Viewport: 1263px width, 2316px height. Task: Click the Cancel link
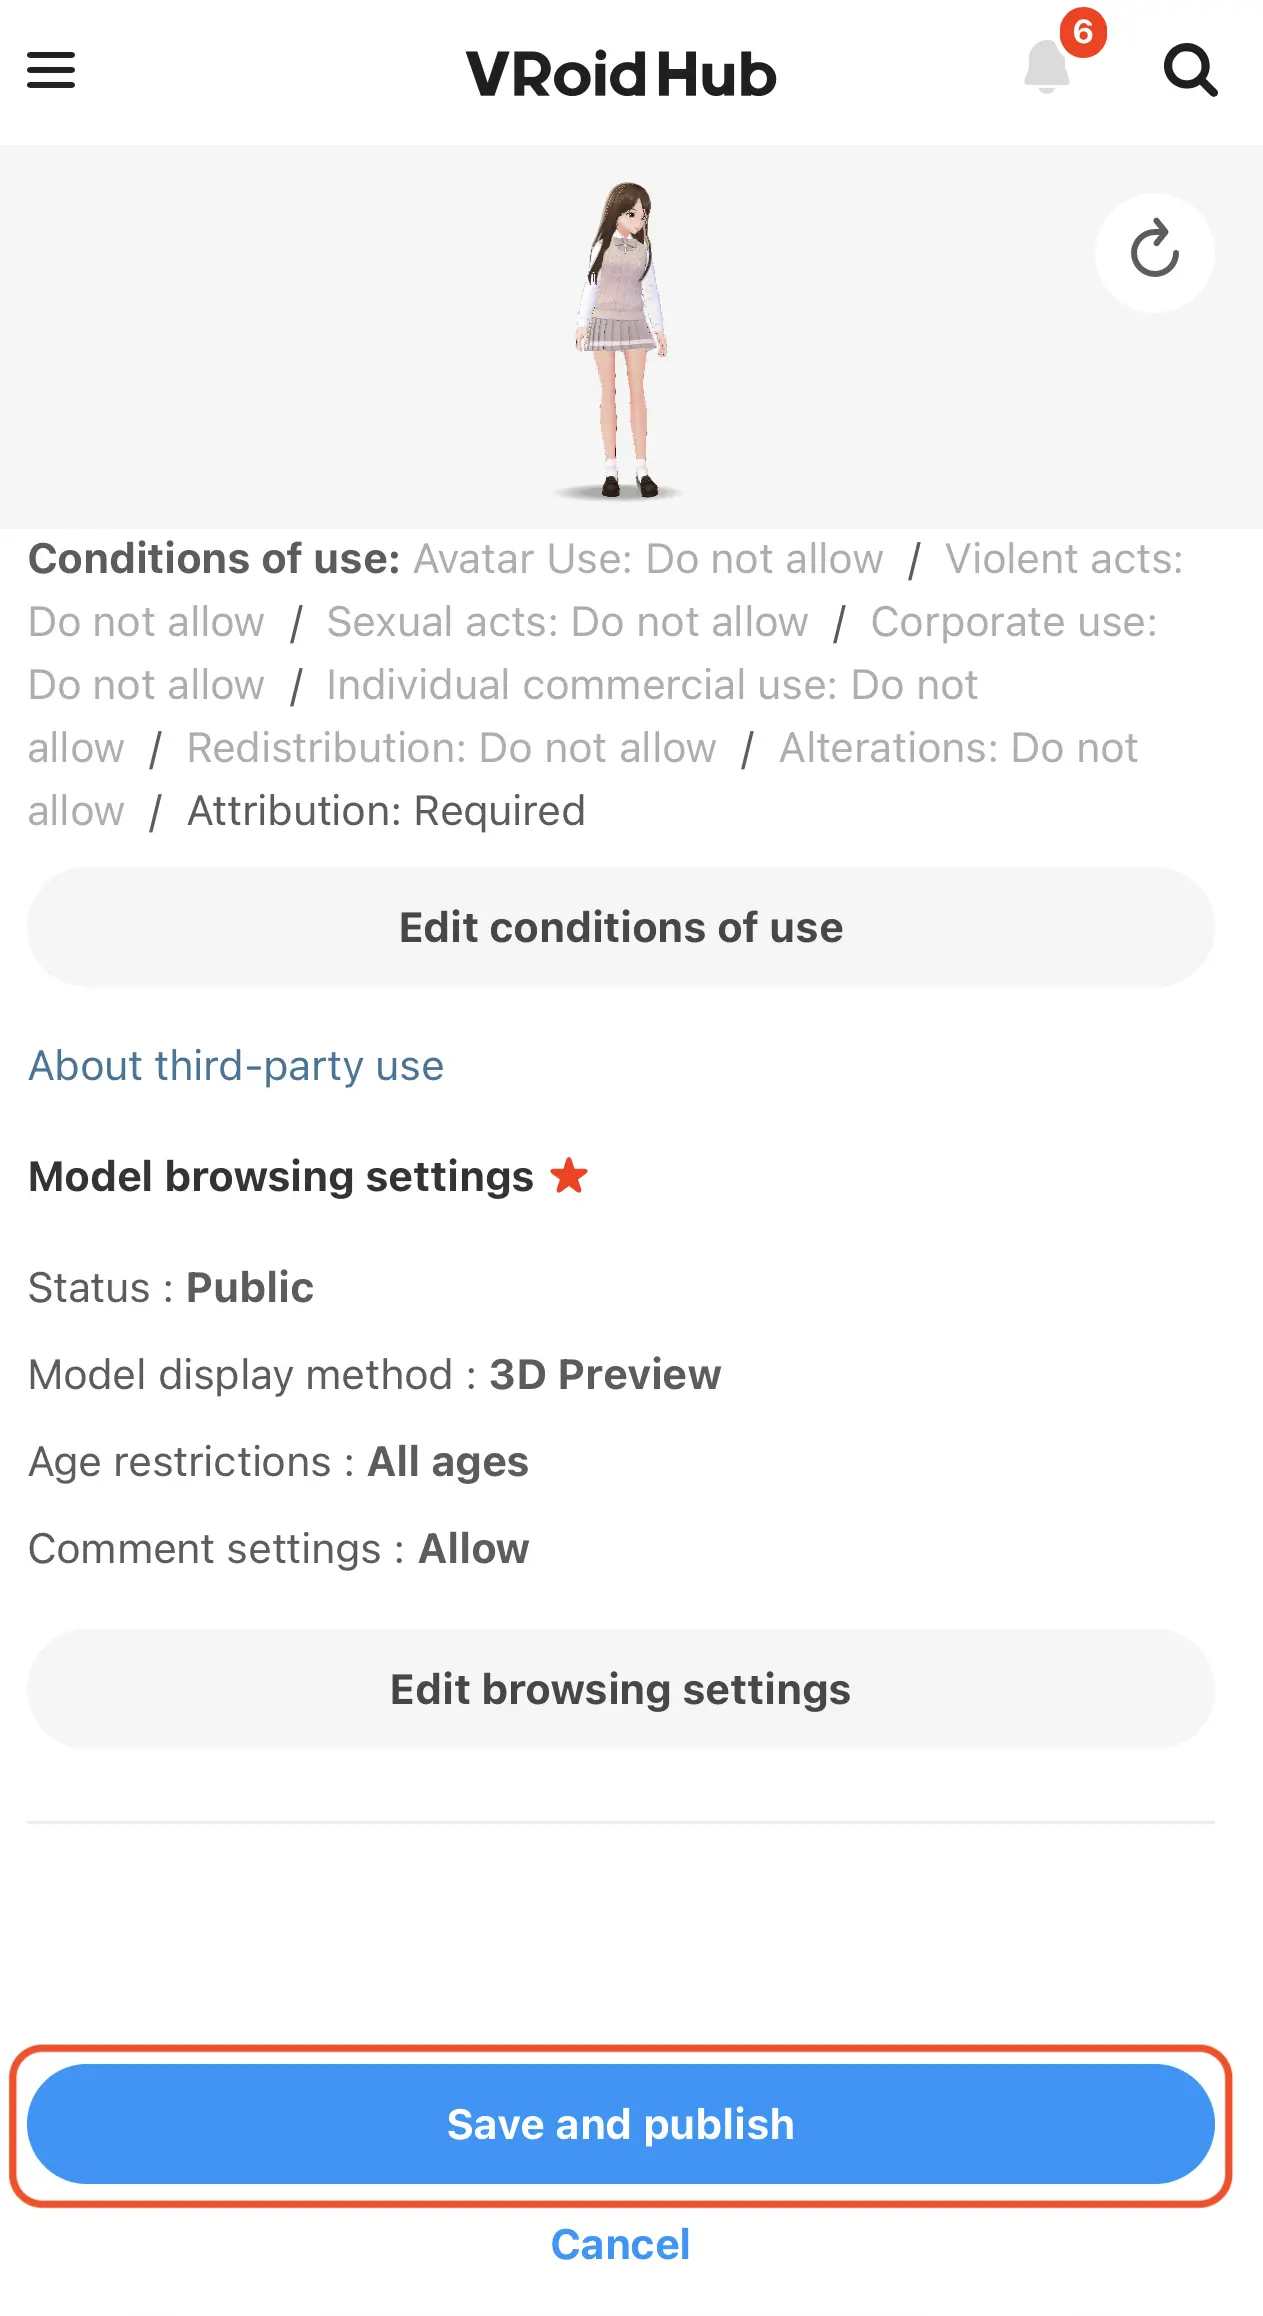point(620,2243)
